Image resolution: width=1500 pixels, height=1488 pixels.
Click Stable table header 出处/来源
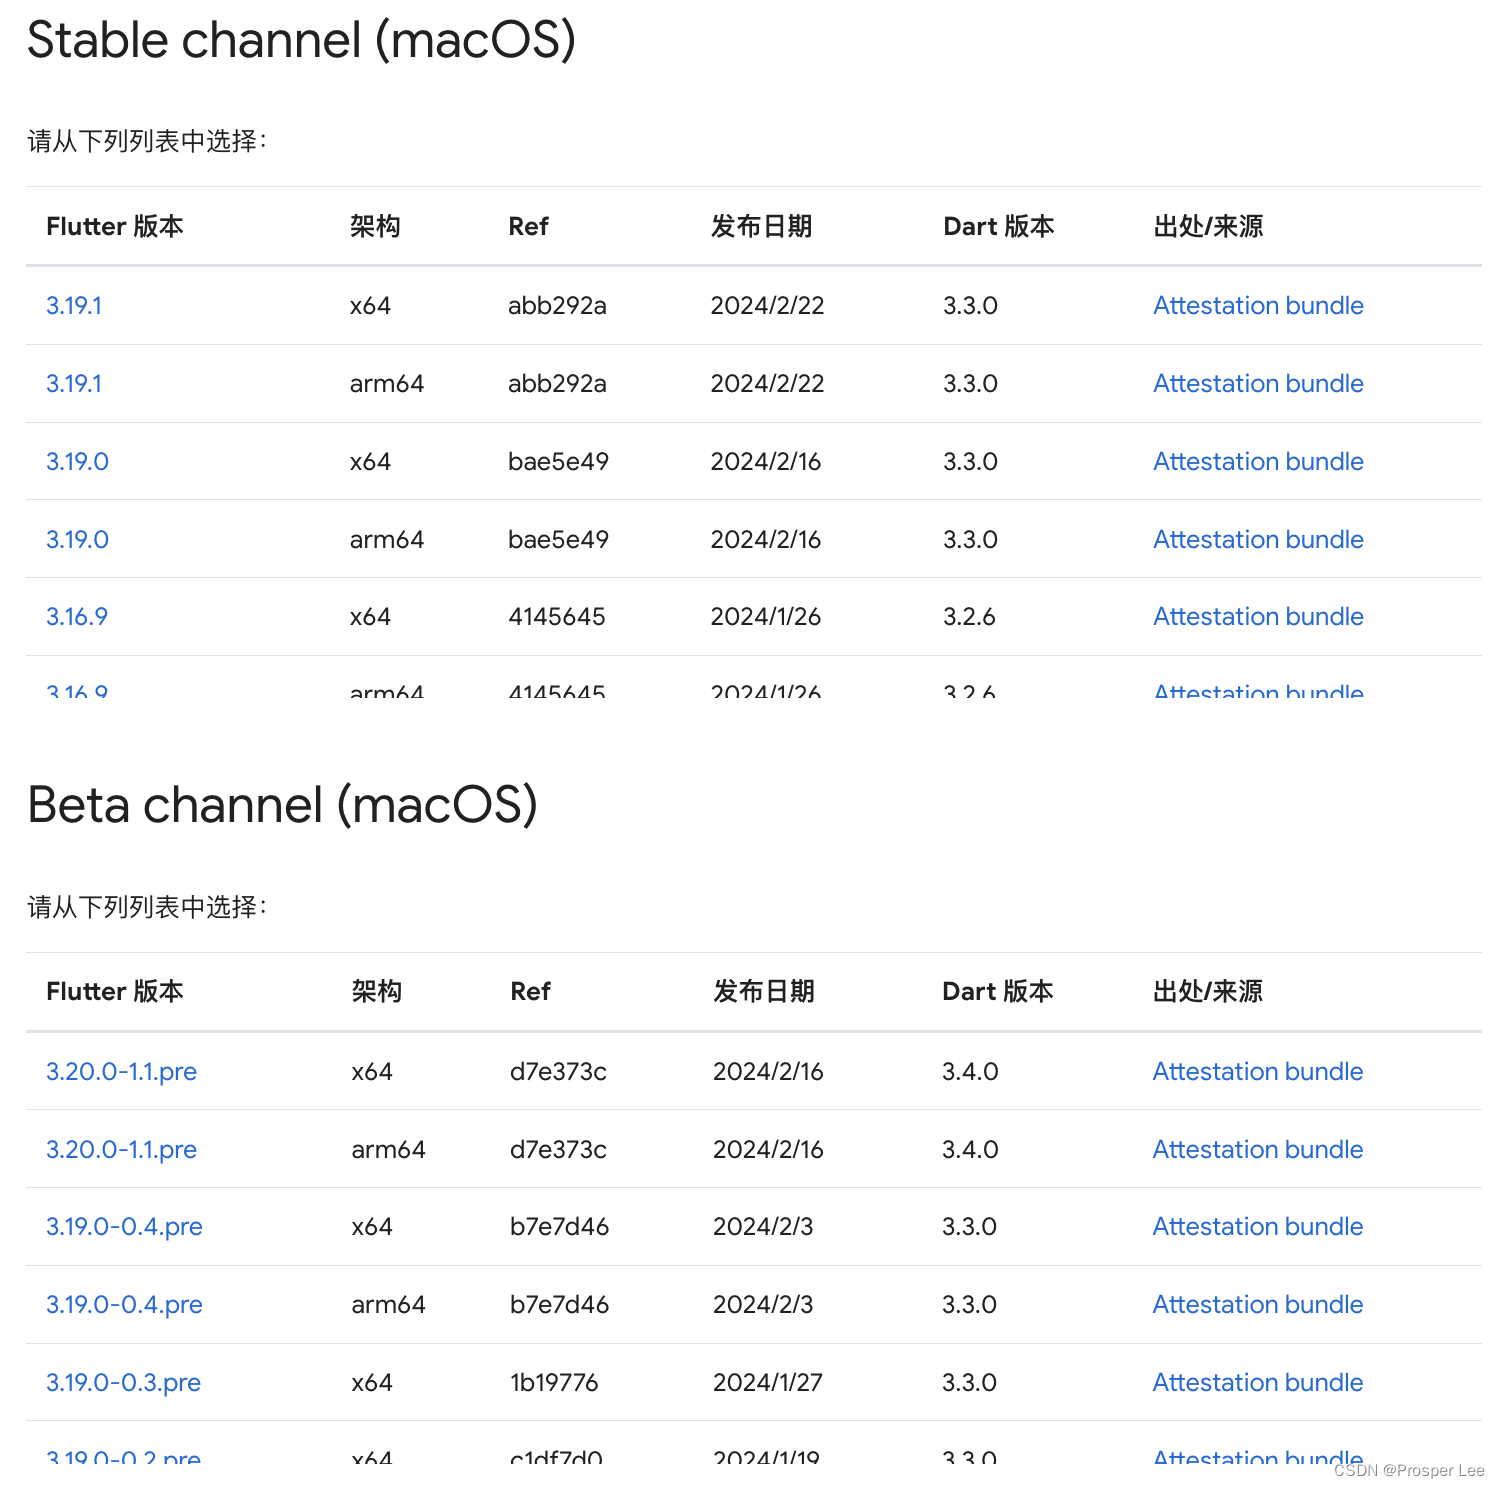tap(1208, 227)
